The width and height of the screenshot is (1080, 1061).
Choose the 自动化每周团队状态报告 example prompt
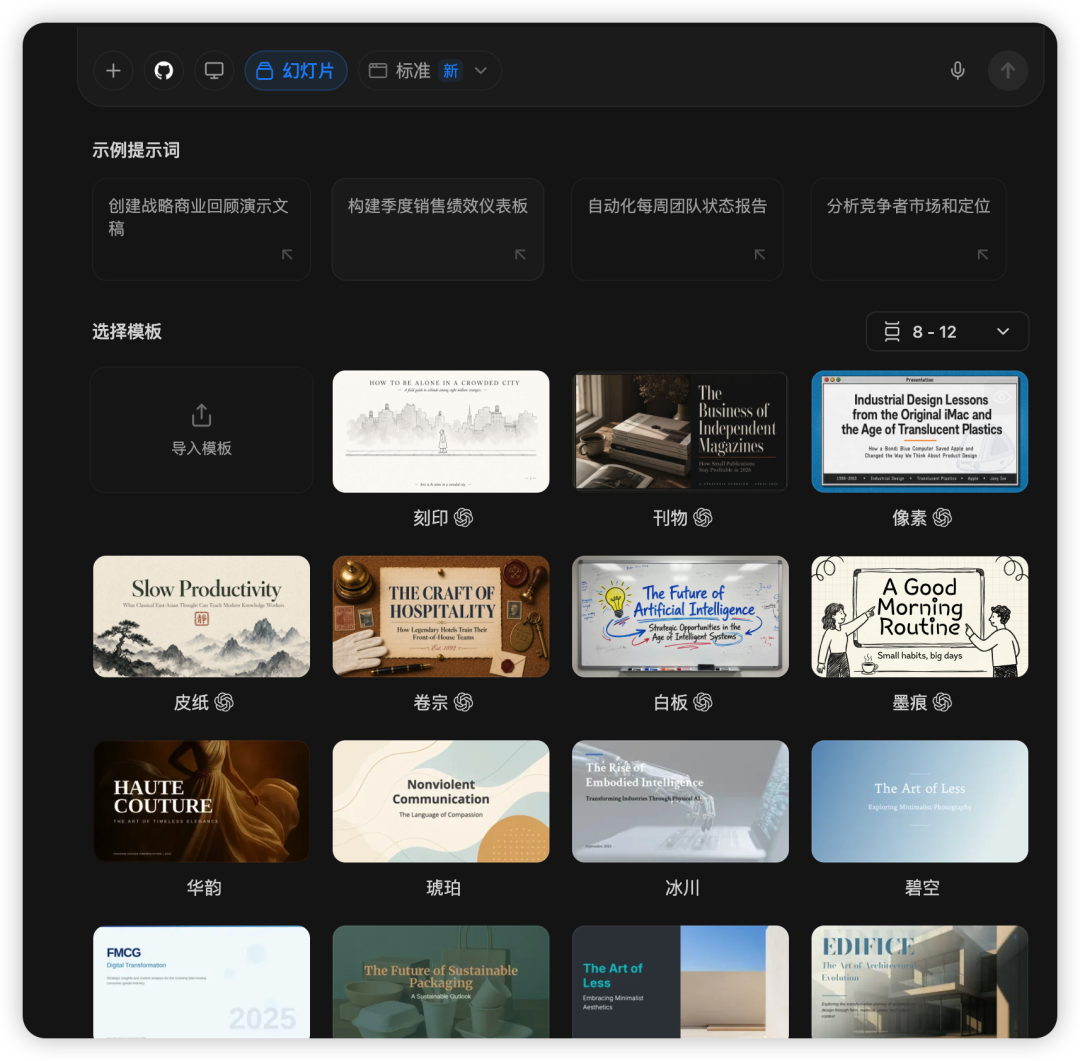click(x=677, y=229)
